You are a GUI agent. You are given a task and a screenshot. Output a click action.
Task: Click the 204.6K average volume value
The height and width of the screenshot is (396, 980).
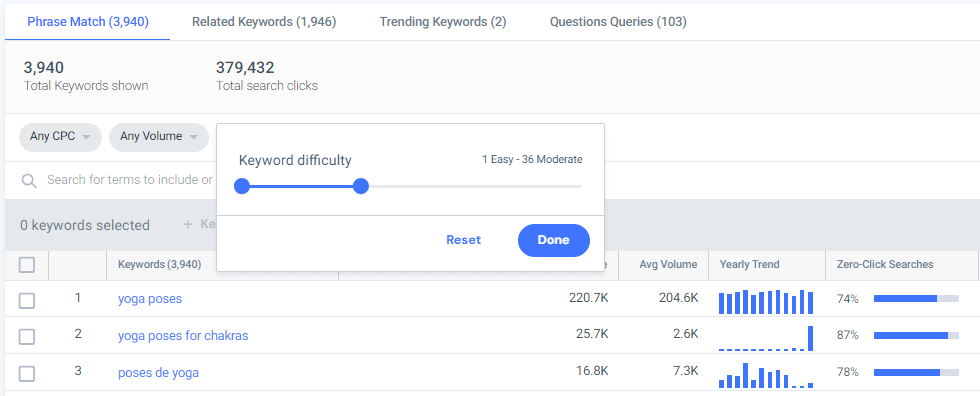click(679, 299)
